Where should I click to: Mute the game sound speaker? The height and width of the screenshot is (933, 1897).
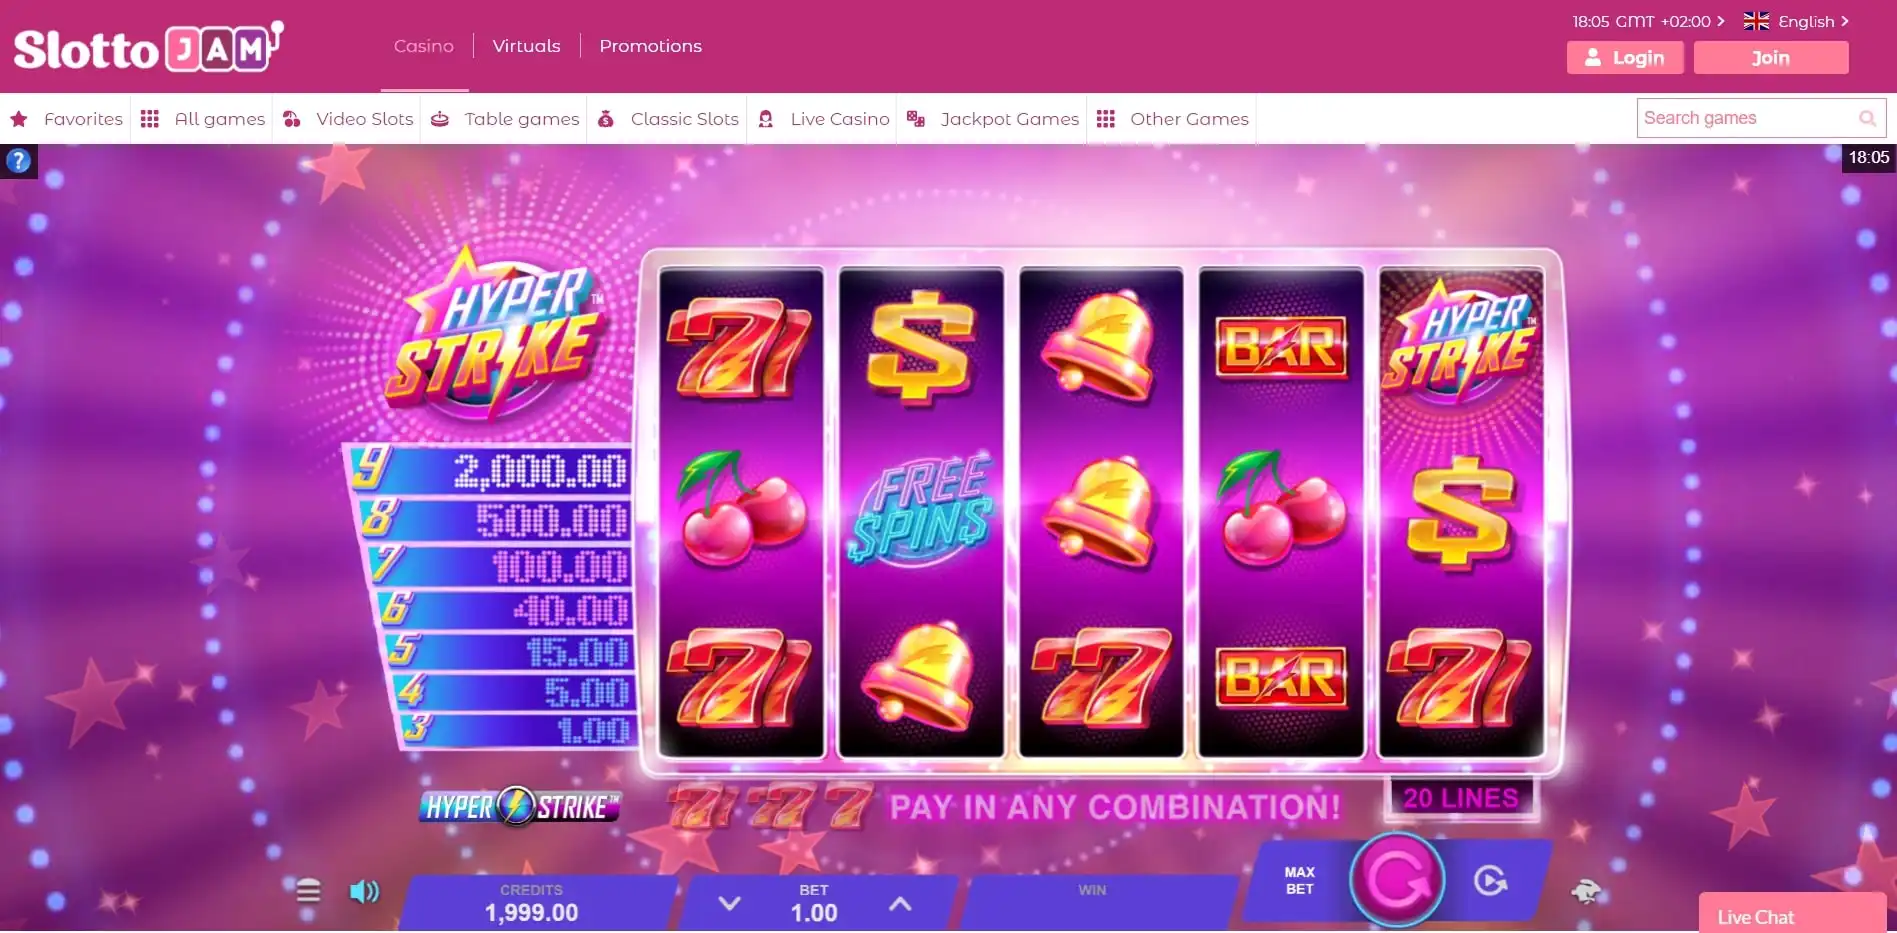click(364, 891)
